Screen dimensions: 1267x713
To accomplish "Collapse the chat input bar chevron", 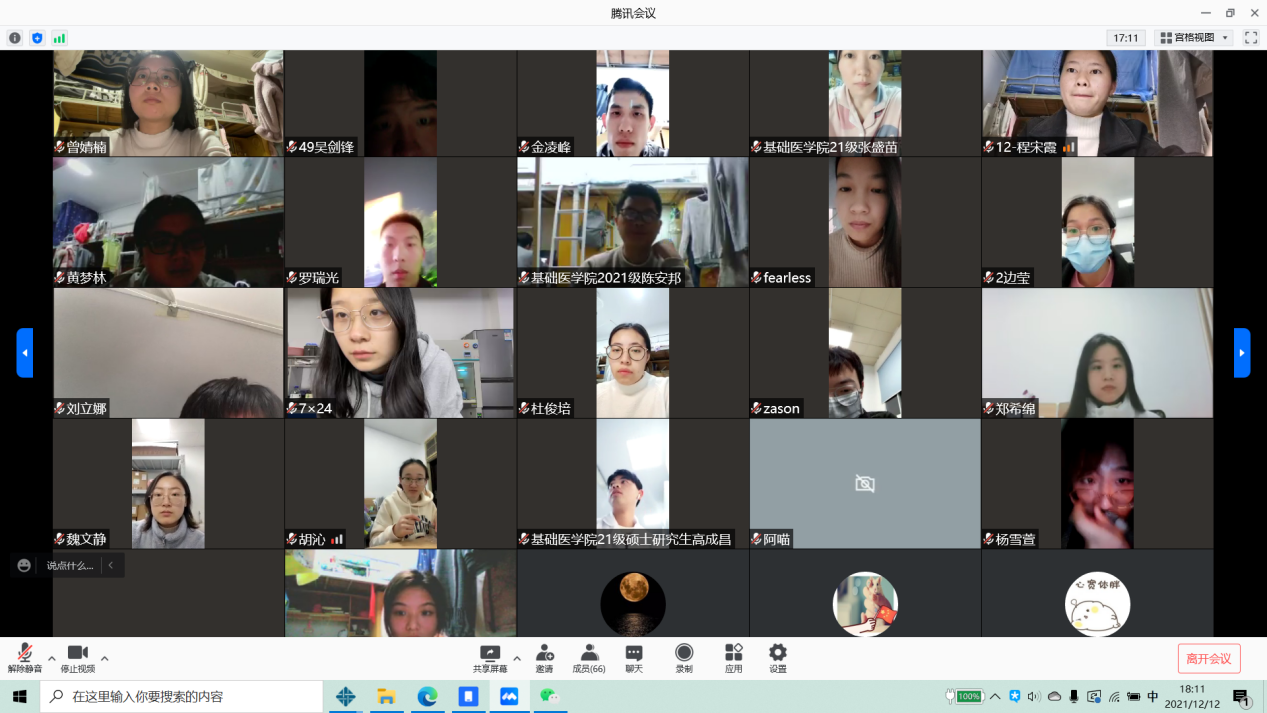I will (111, 565).
